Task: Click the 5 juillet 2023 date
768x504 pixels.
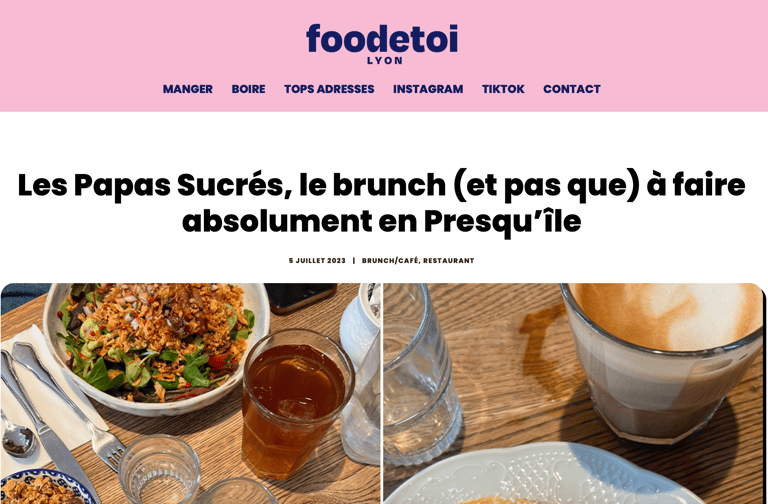Action: click(x=317, y=261)
